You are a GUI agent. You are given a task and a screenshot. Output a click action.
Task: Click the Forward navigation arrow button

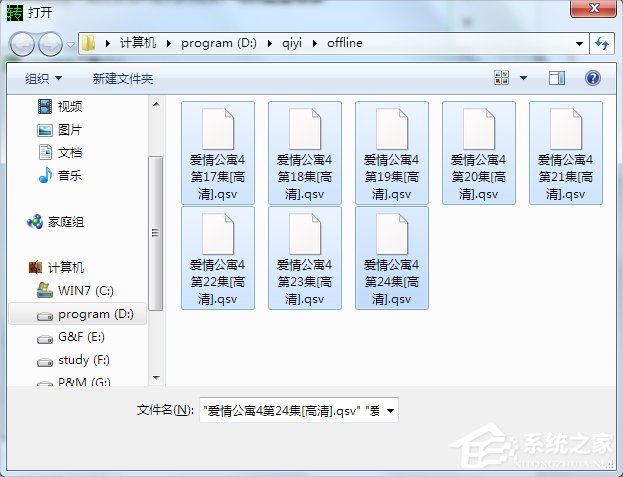click(50, 44)
